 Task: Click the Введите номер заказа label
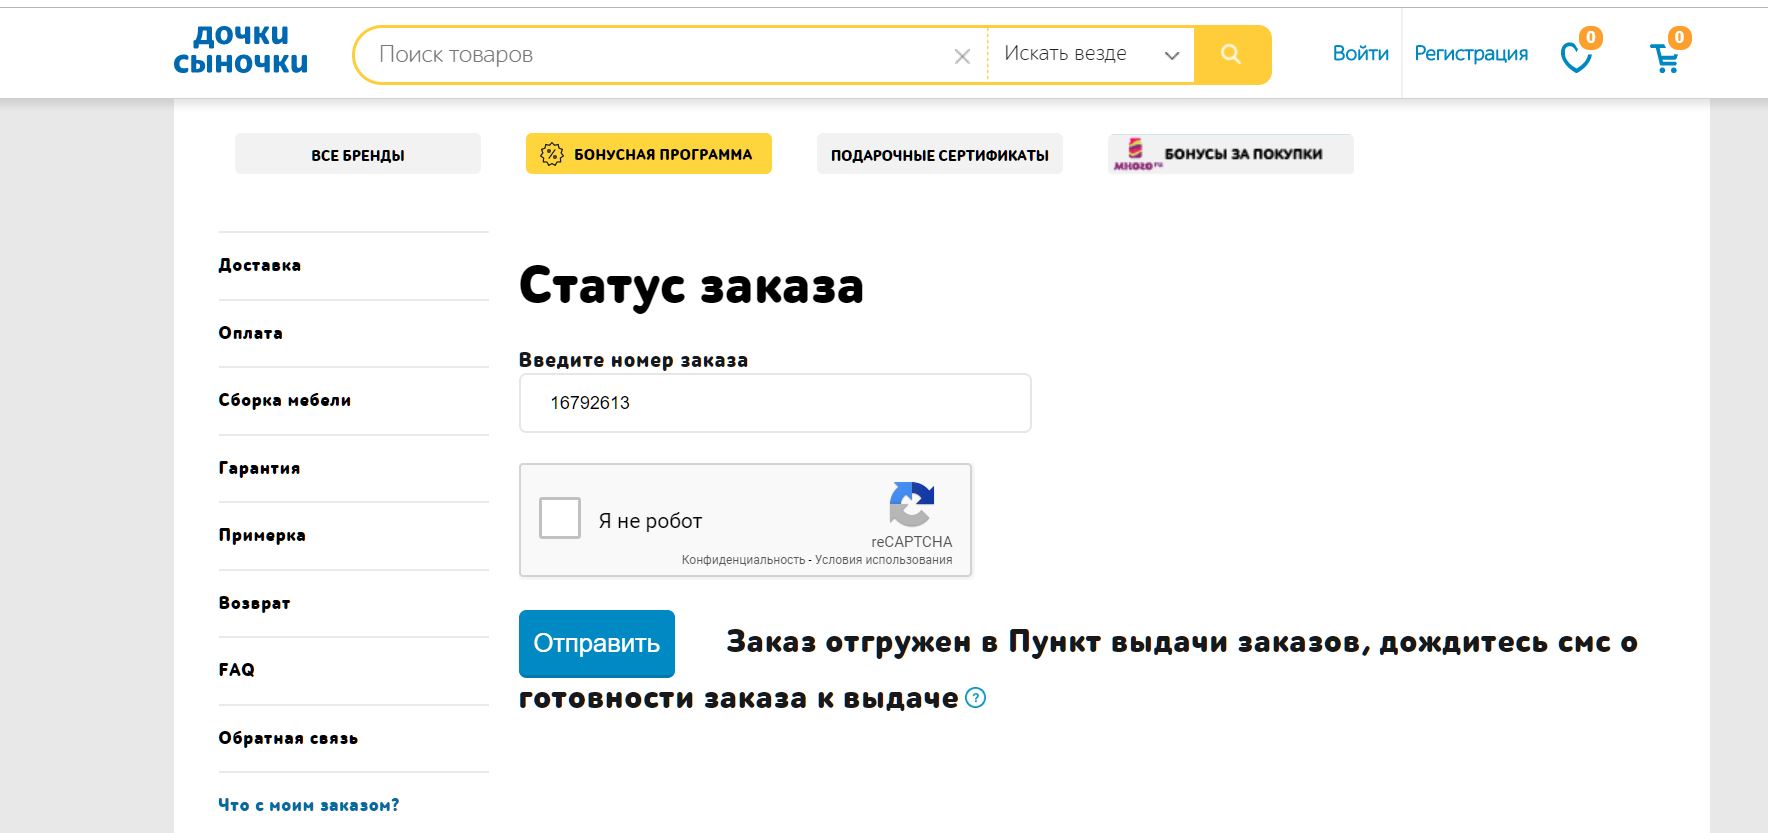click(x=633, y=360)
